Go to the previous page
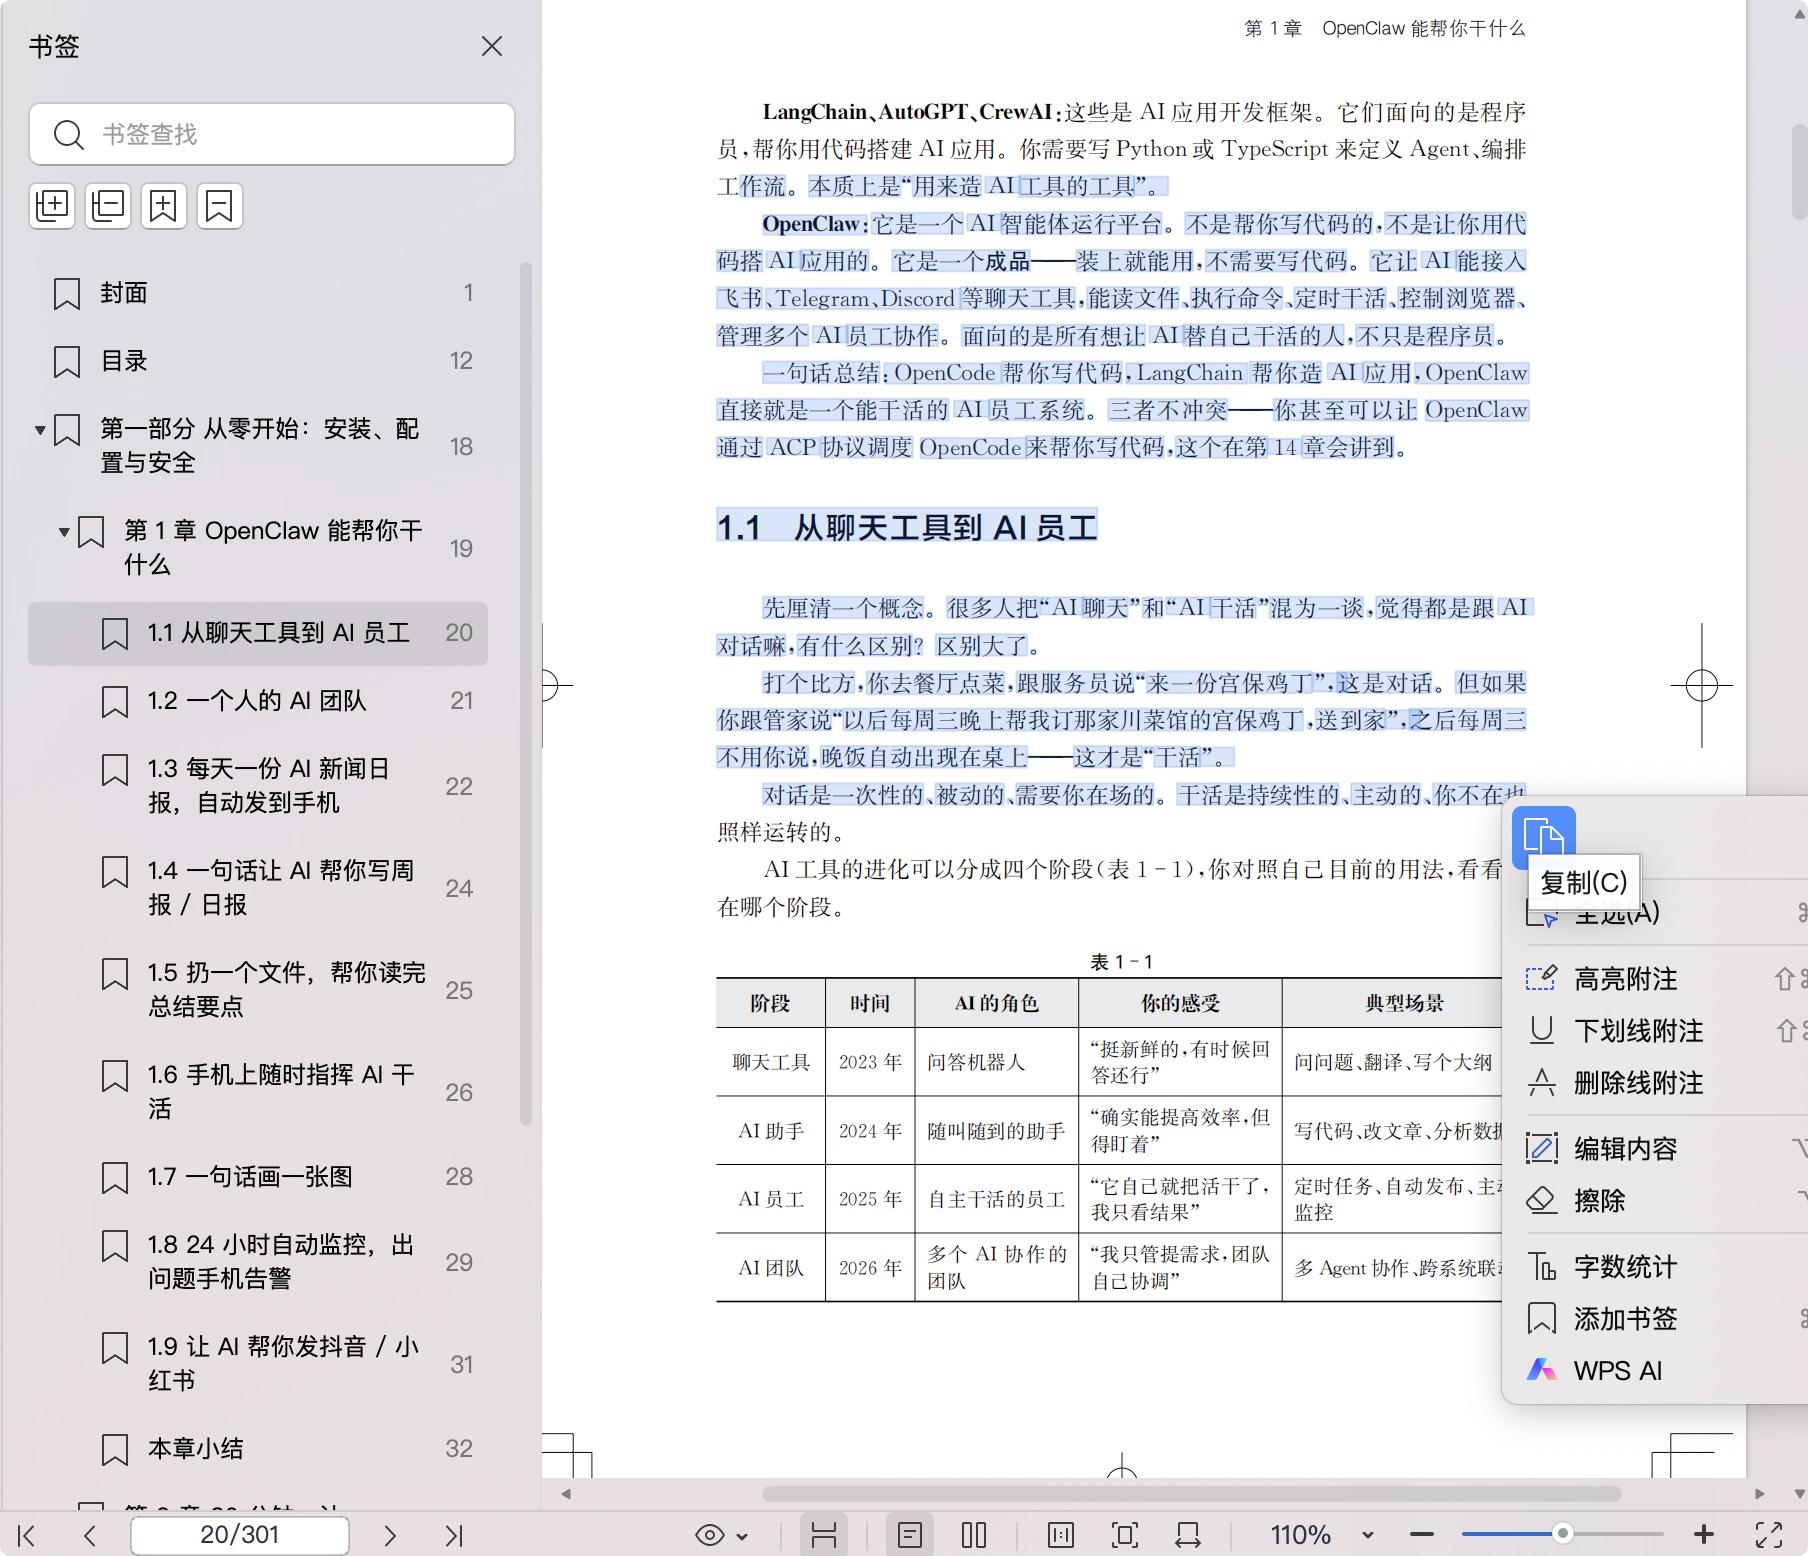Screen dimensions: 1808x1556 coord(90,1535)
